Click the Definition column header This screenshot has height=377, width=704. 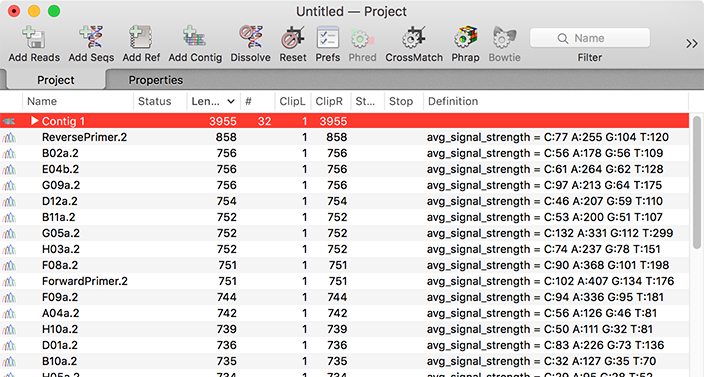click(x=556, y=101)
